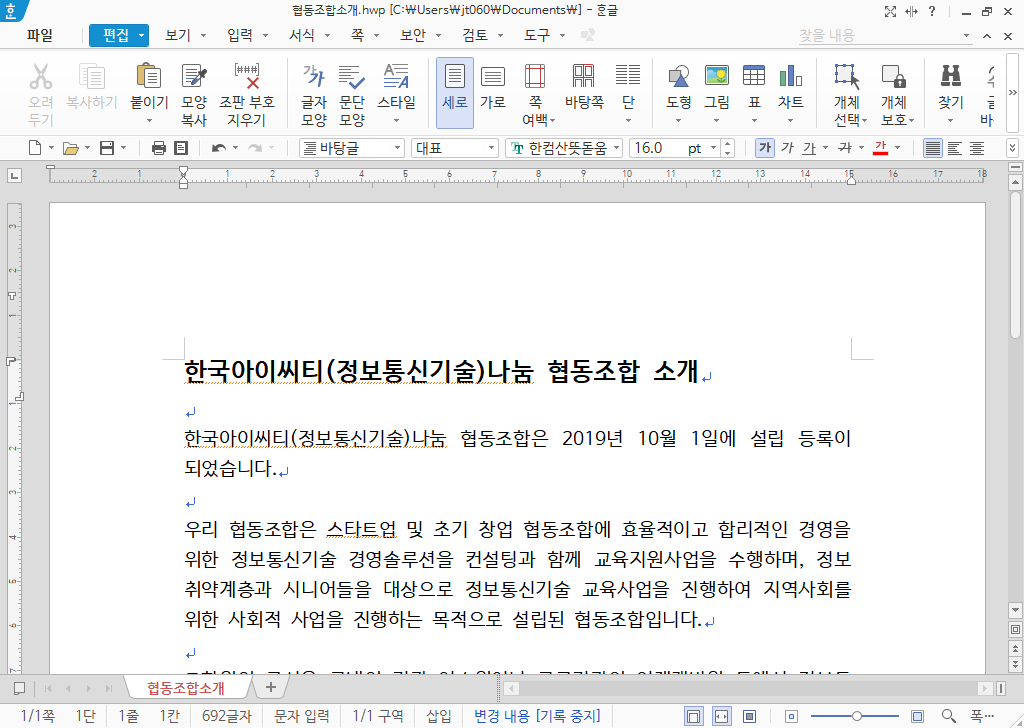Click 개체 선택 object select tool

pyautogui.click(x=847, y=76)
